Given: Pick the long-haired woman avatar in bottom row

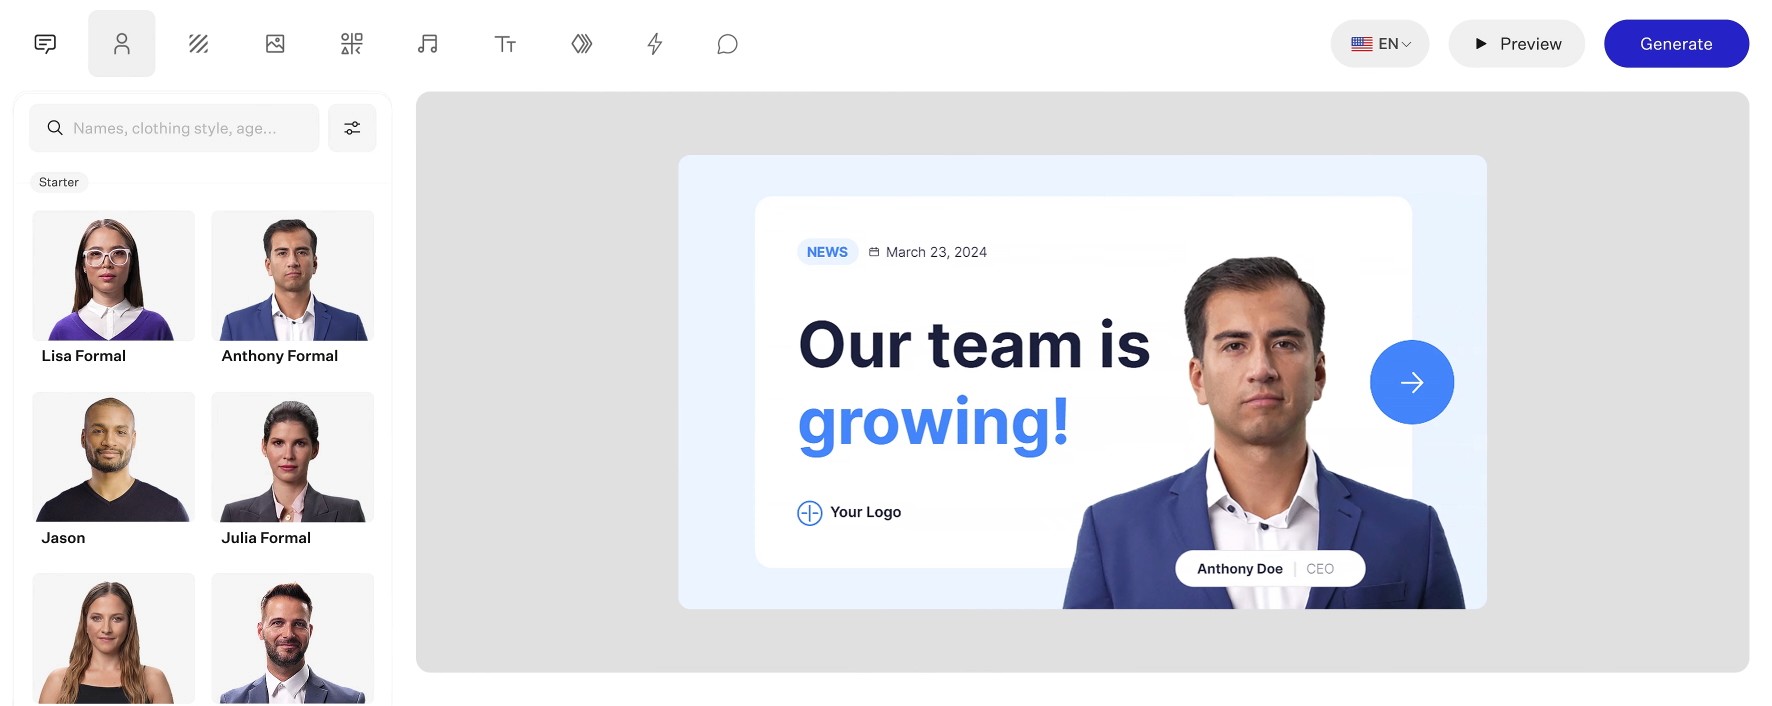Looking at the screenshot, I should (x=114, y=638).
